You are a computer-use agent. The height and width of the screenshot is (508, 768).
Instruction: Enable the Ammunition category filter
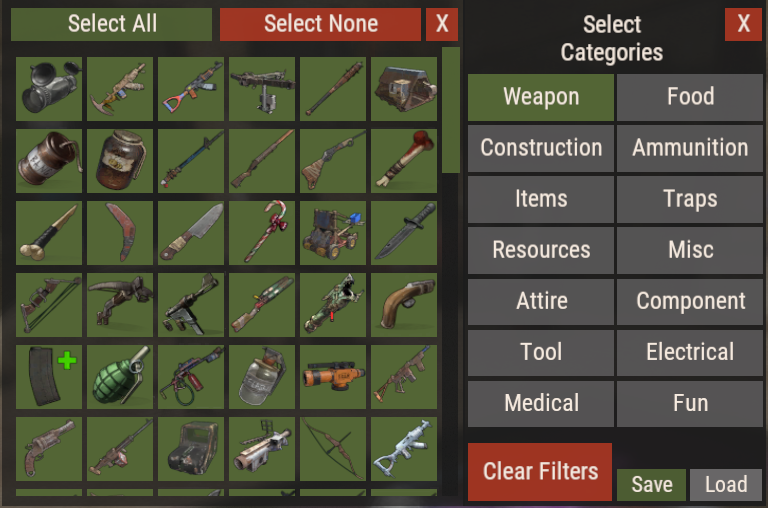pos(690,148)
